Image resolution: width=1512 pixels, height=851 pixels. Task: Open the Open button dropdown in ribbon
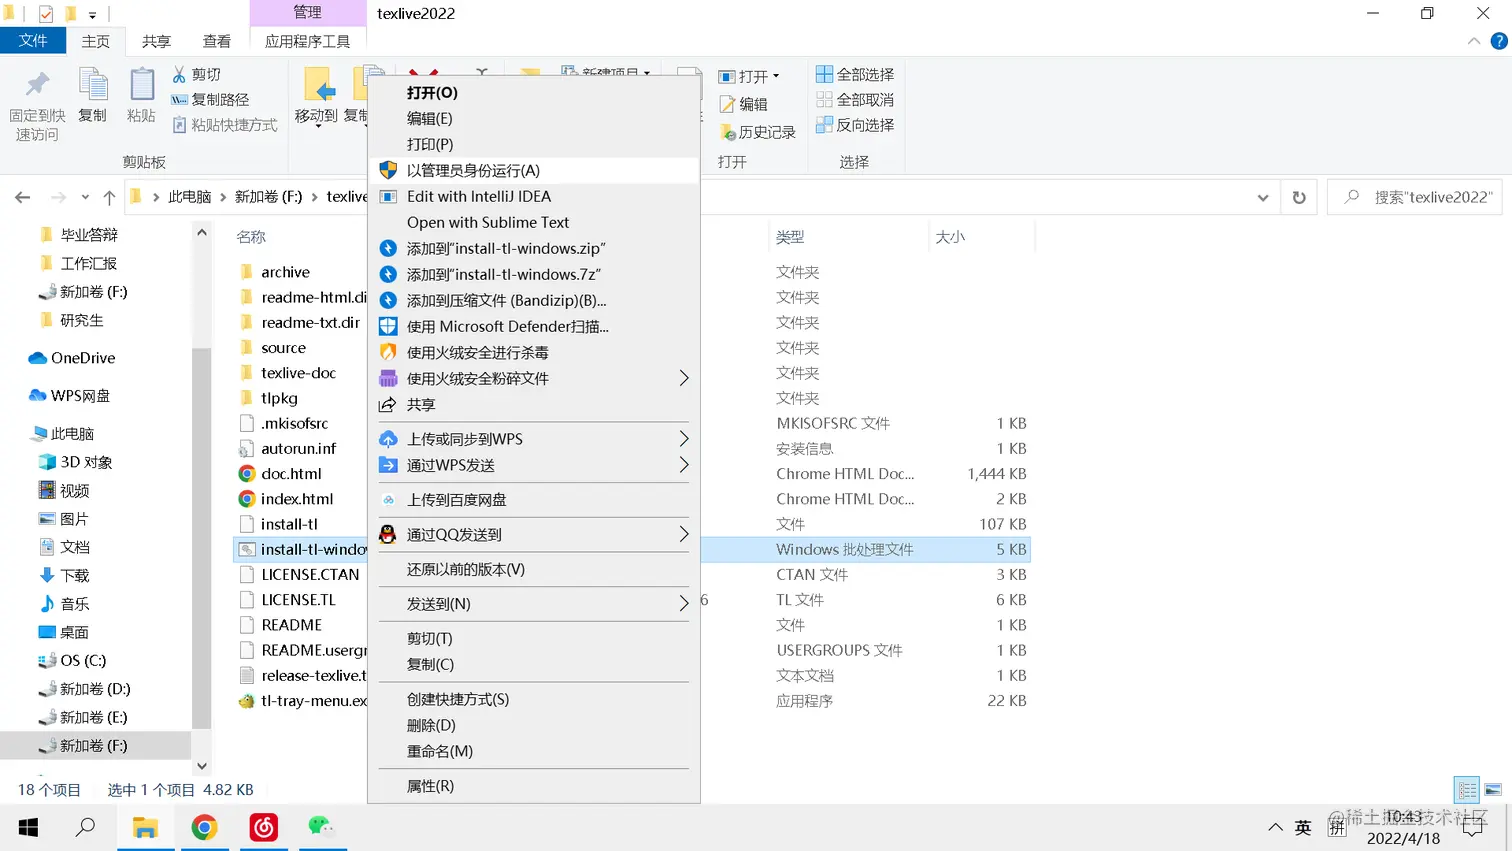click(749, 77)
